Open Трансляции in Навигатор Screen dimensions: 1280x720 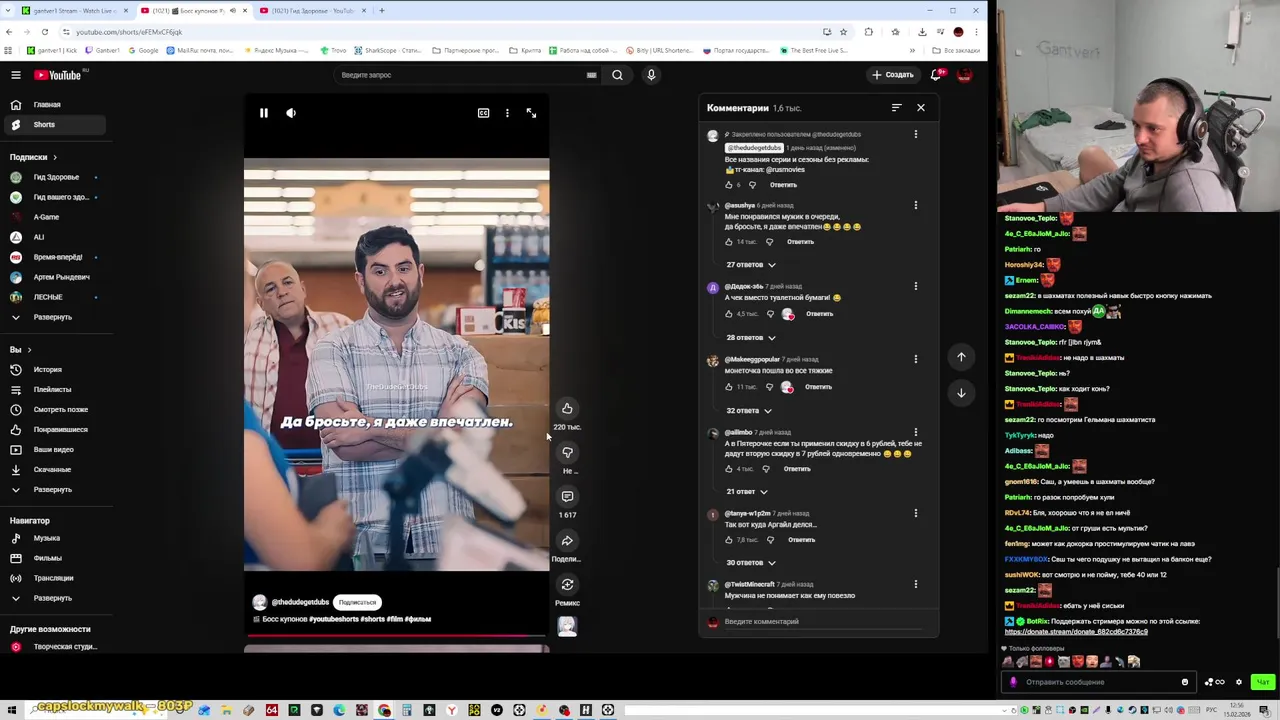(x=55, y=578)
